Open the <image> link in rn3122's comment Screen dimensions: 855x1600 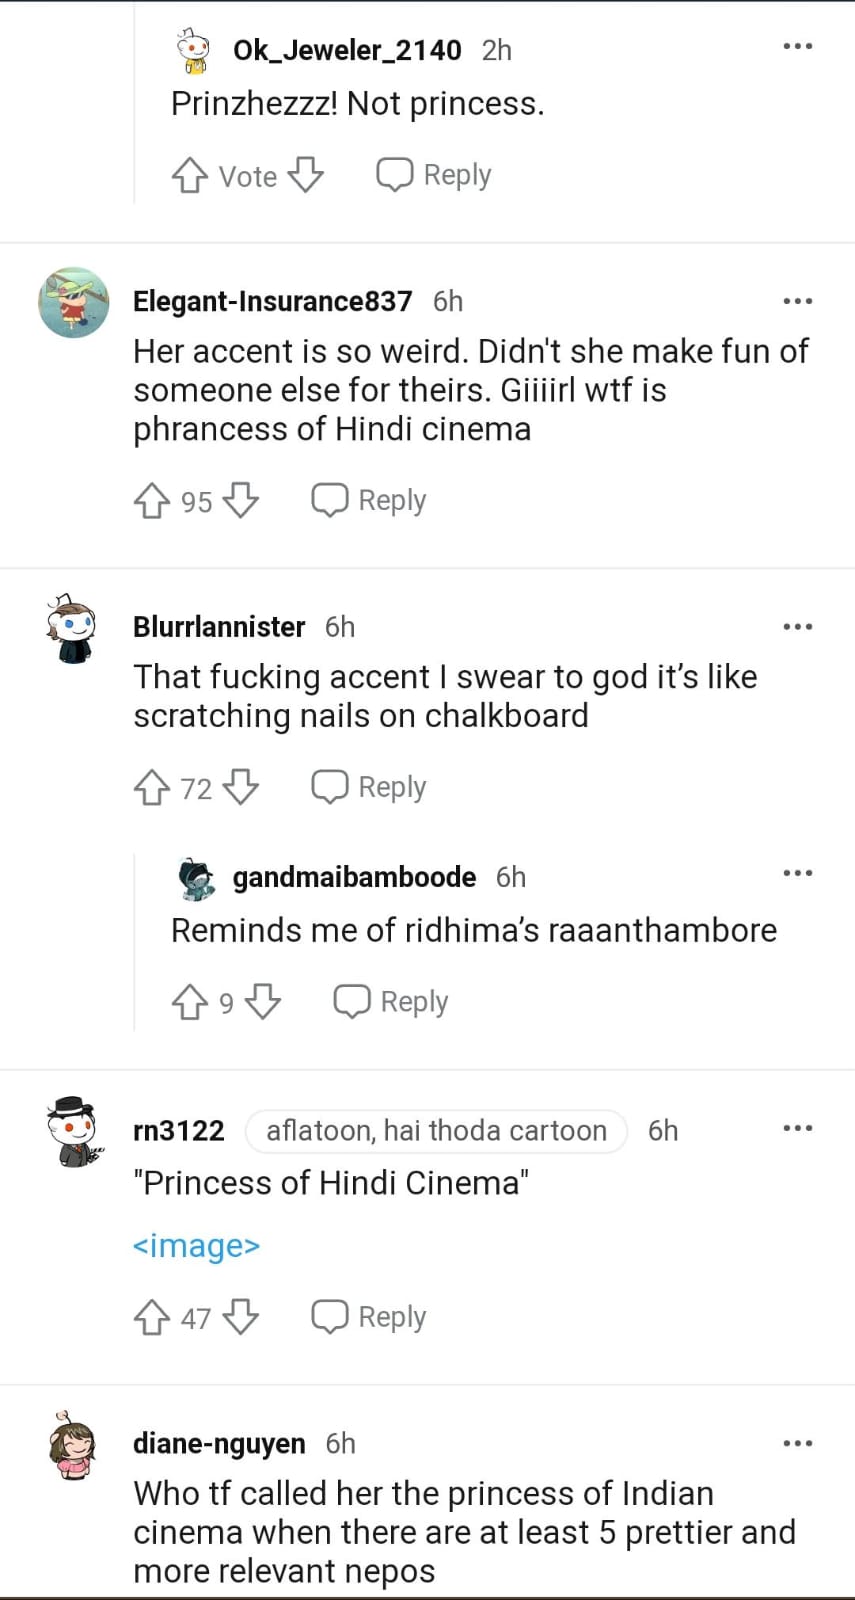click(x=196, y=1246)
